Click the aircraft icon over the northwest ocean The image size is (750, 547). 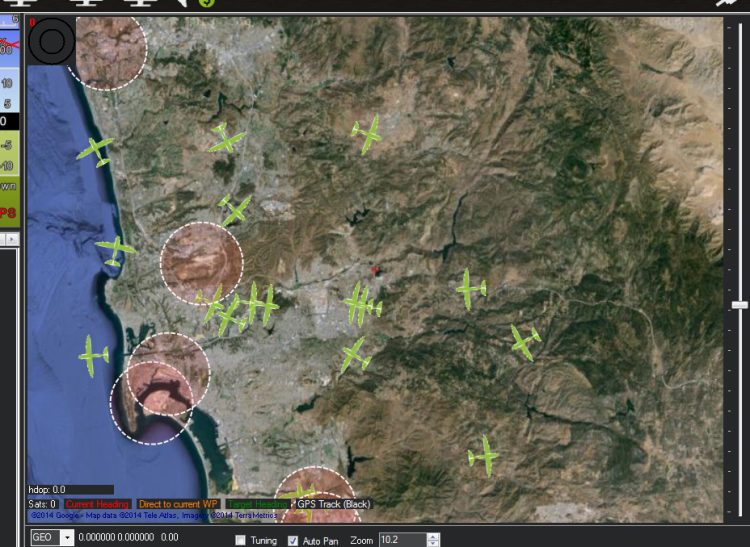click(x=96, y=150)
